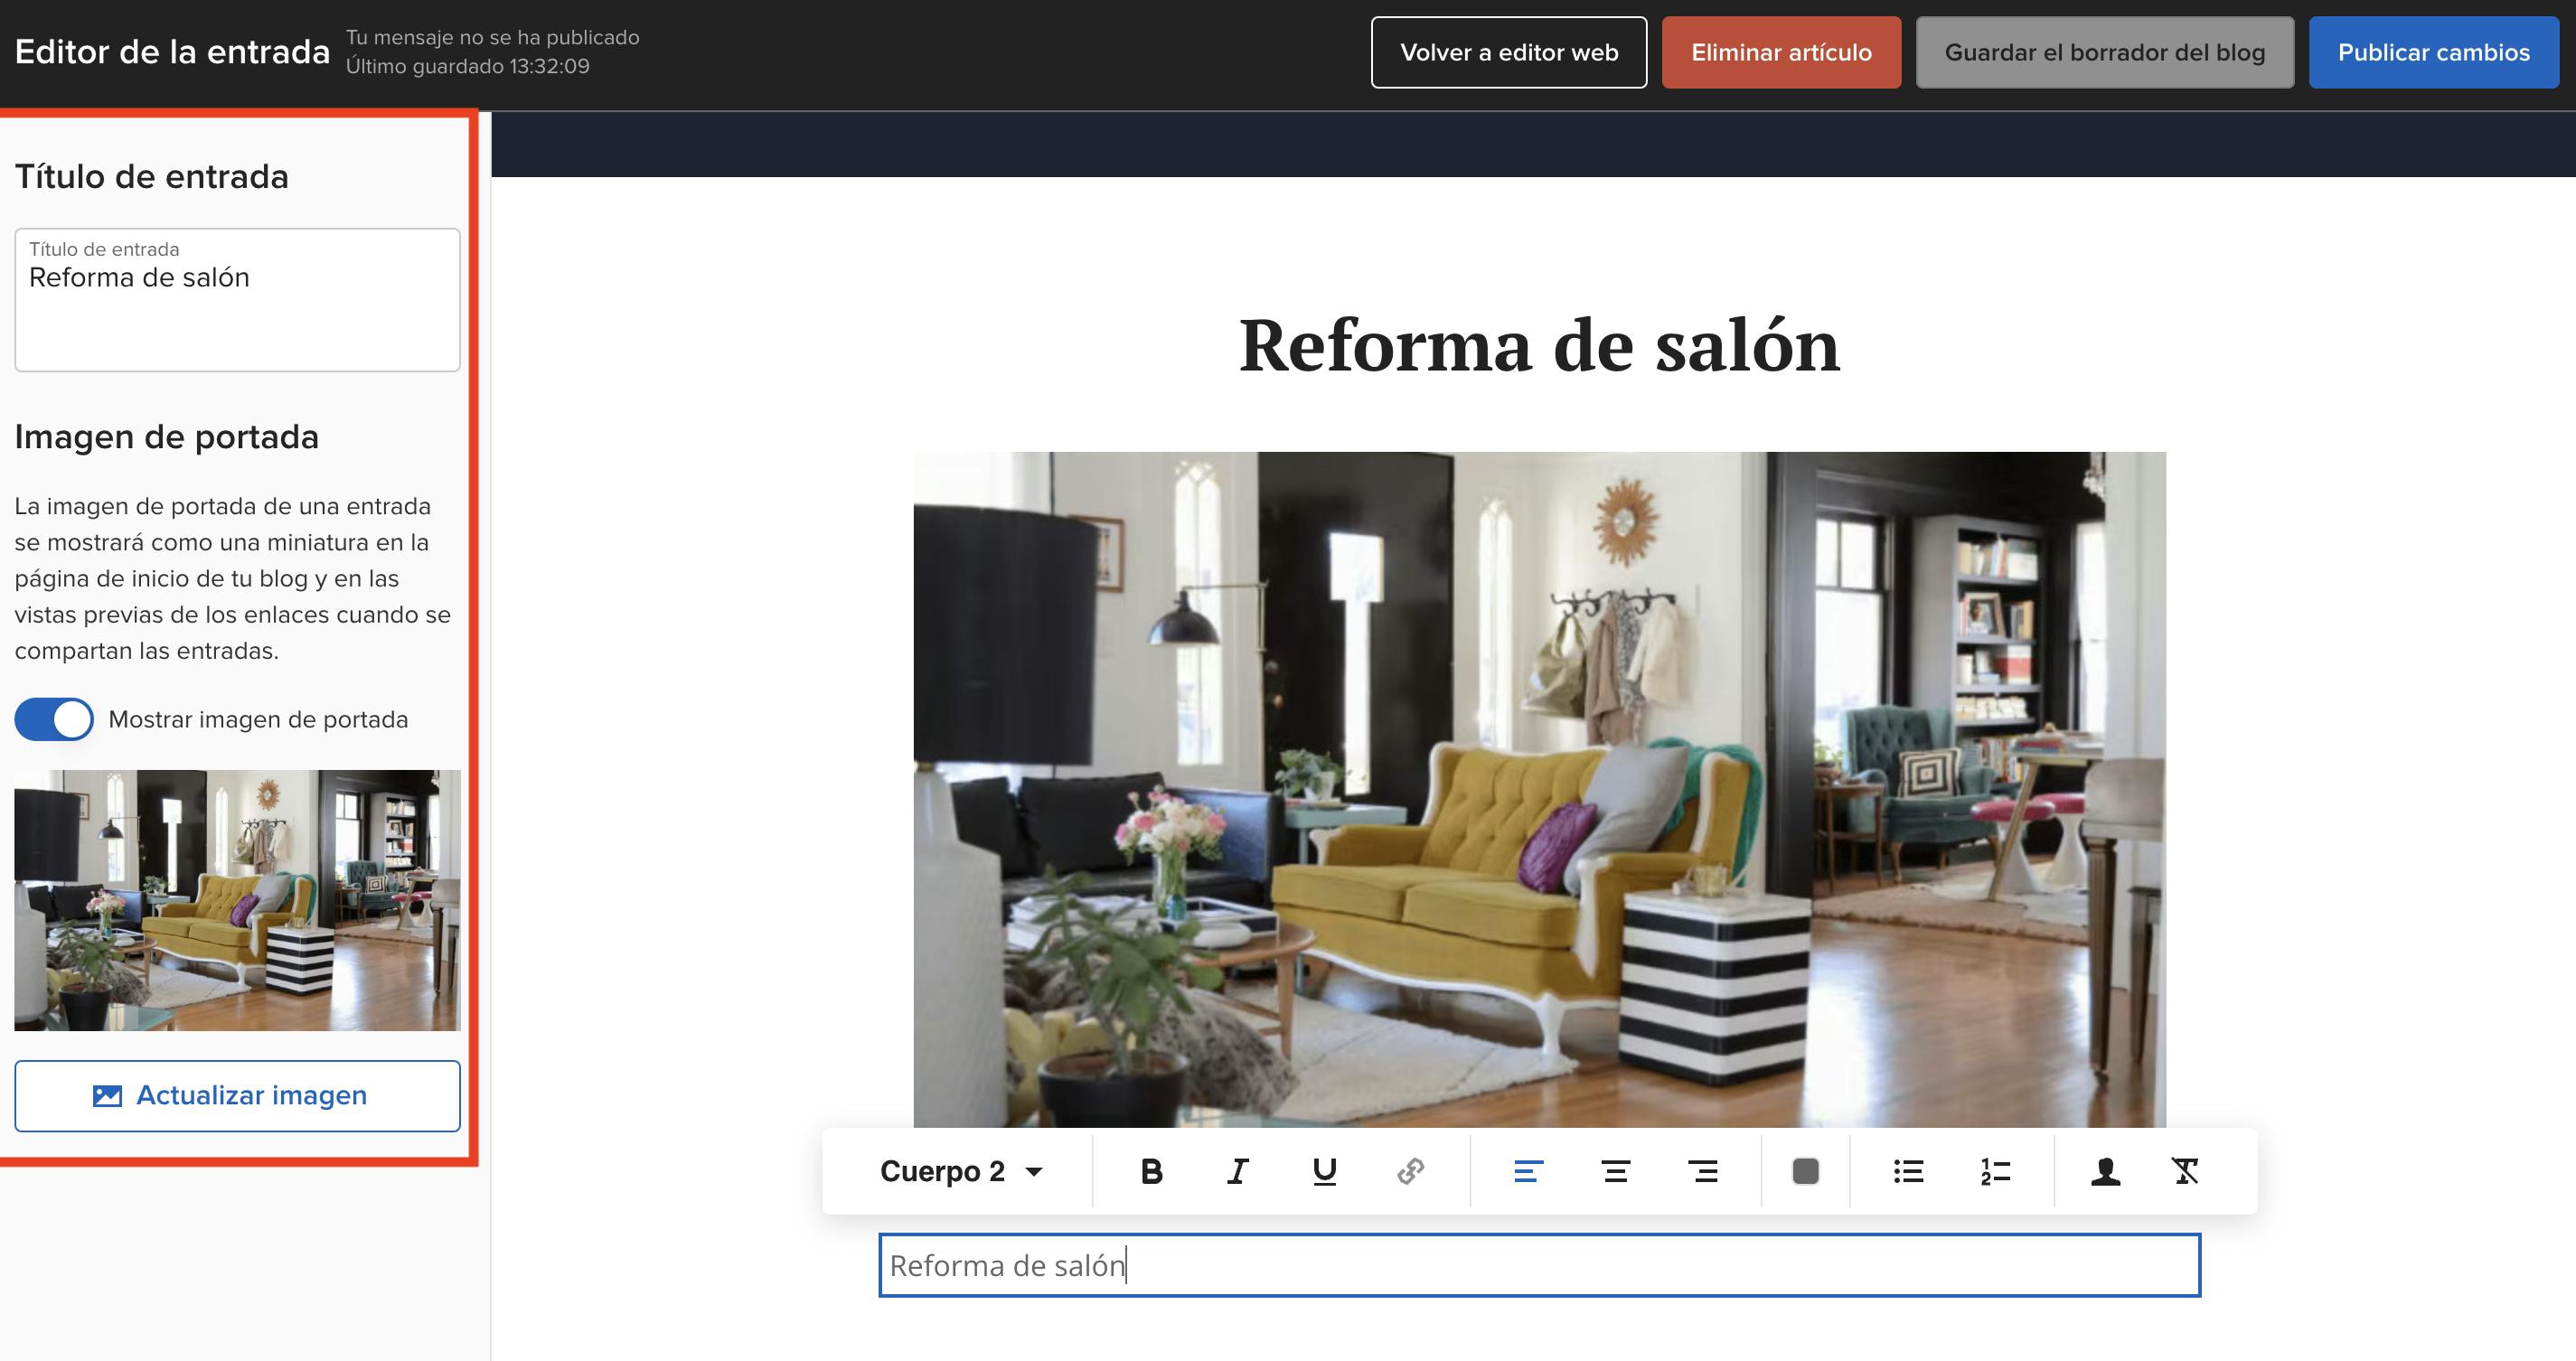Viewport: 2576px width, 1361px height.
Task: Apply italic formatting
Action: [1238, 1171]
